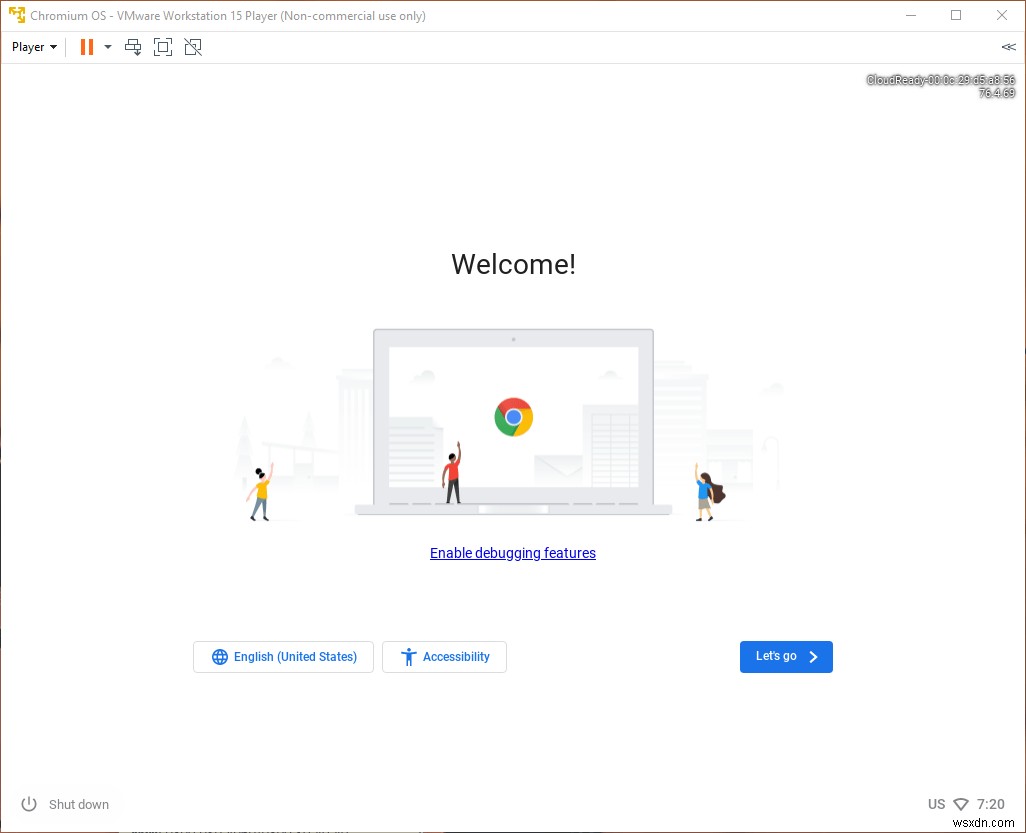
Task: Expand the English (United States) language selector
Action: (x=283, y=657)
